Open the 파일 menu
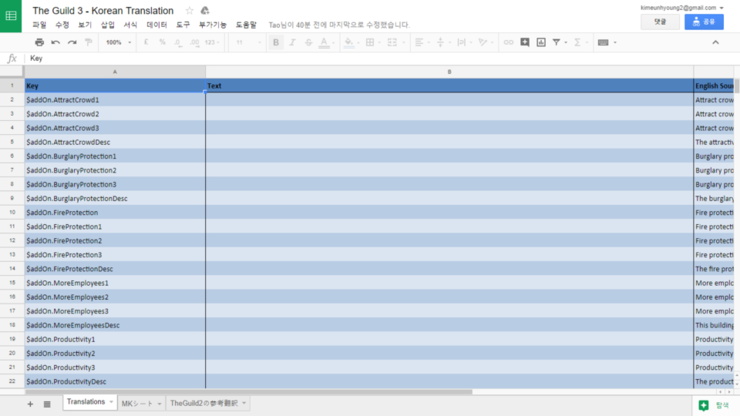This screenshot has height=416, width=740. click(x=39, y=25)
